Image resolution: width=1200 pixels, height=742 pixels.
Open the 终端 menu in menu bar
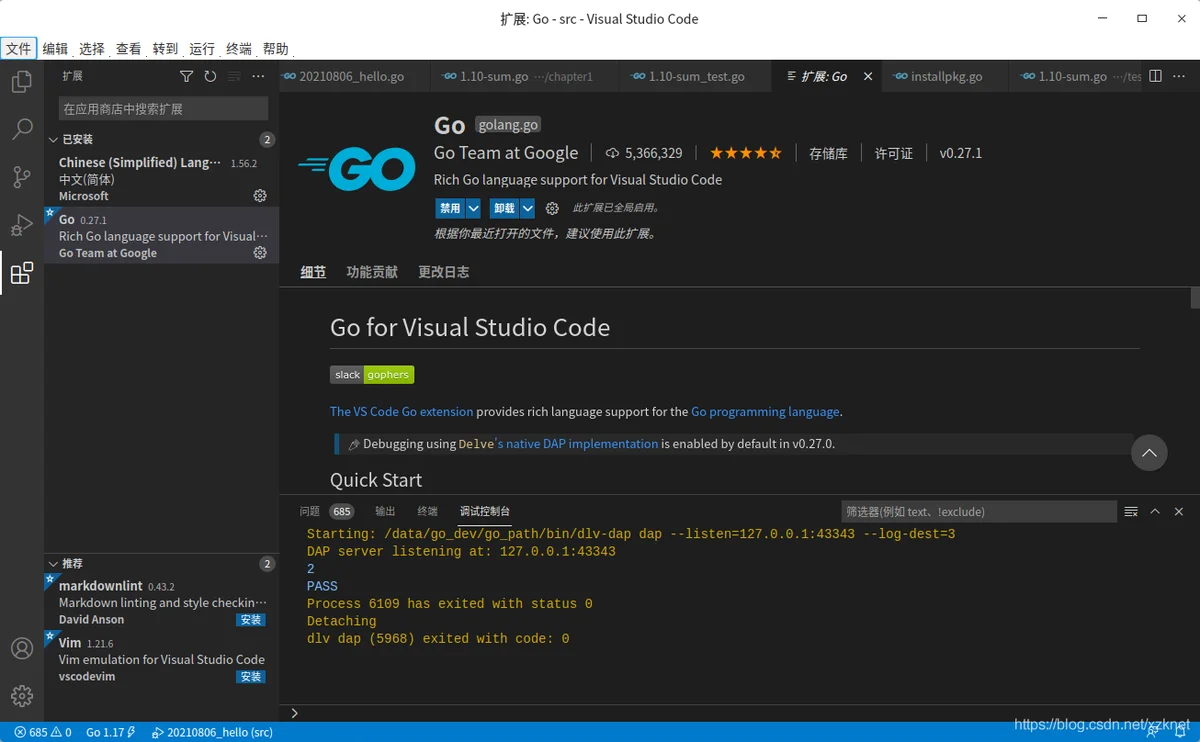pos(239,49)
